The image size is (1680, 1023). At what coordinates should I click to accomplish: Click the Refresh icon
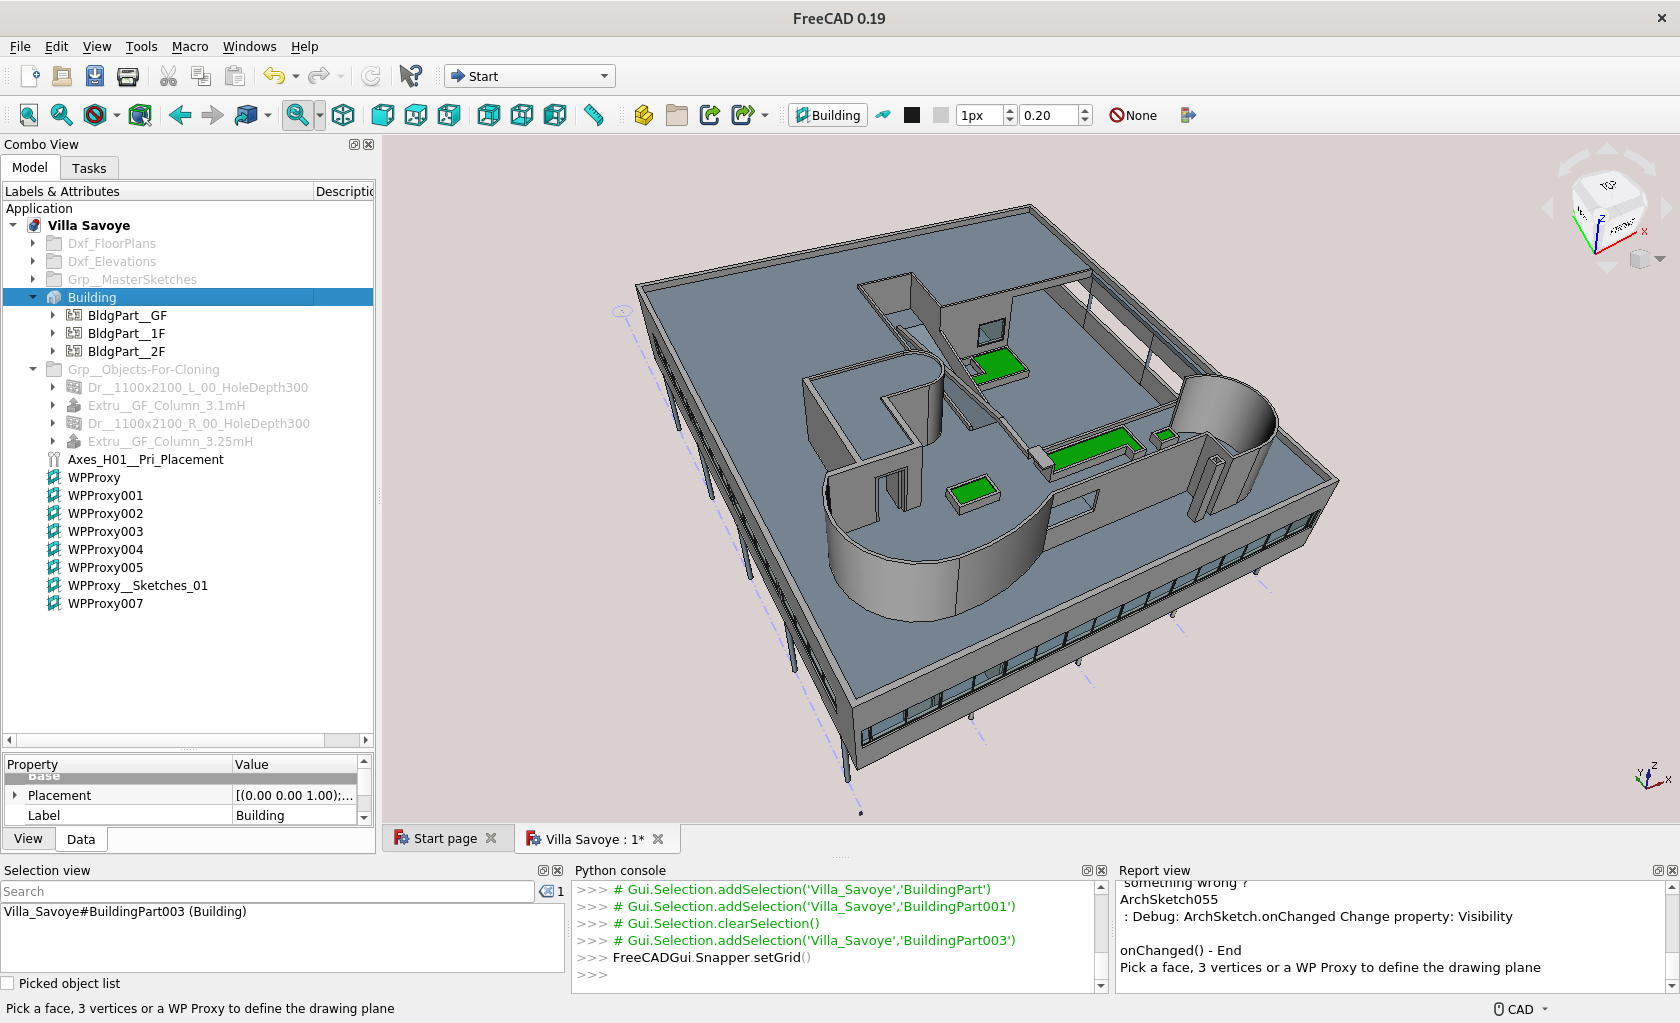click(371, 76)
